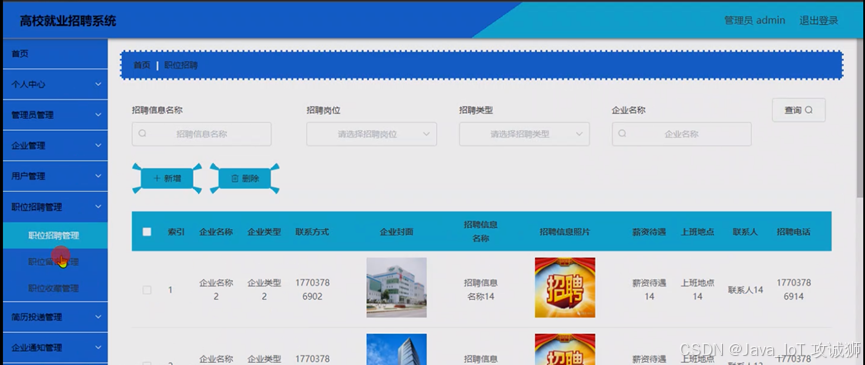Image resolution: width=865 pixels, height=365 pixels.
Task: Click the 上班地点 column header
Action: point(697,232)
